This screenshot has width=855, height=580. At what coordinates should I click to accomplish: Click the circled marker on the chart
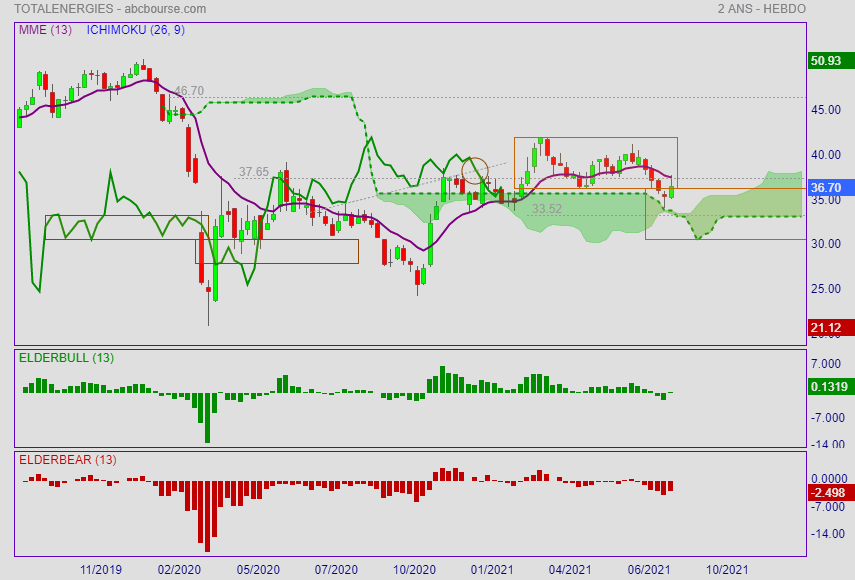click(475, 170)
